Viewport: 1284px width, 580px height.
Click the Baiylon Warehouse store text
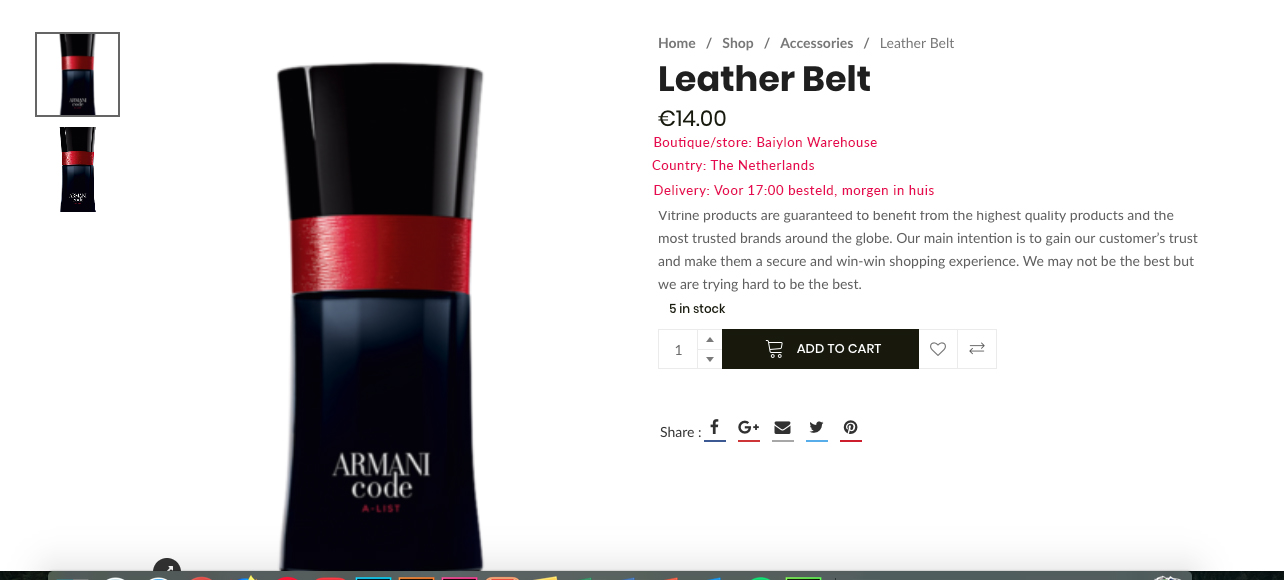point(816,142)
